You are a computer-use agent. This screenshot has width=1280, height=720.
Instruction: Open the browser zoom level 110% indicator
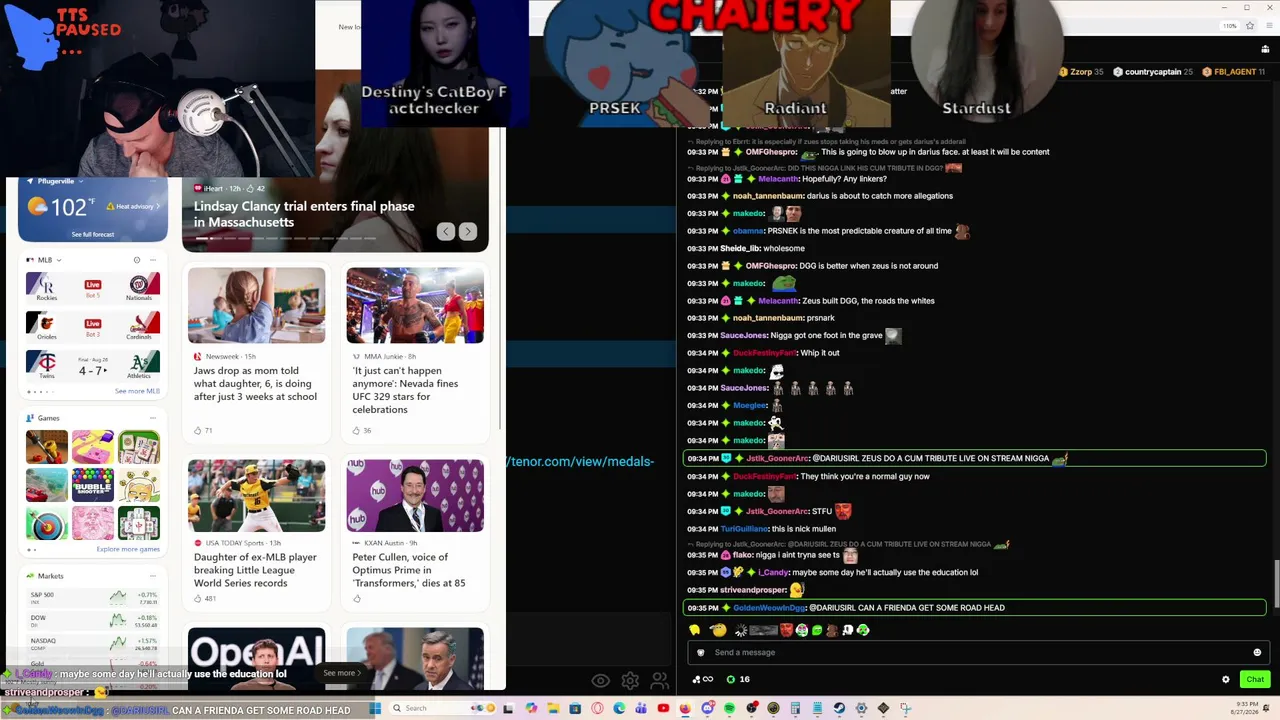click(x=1230, y=26)
